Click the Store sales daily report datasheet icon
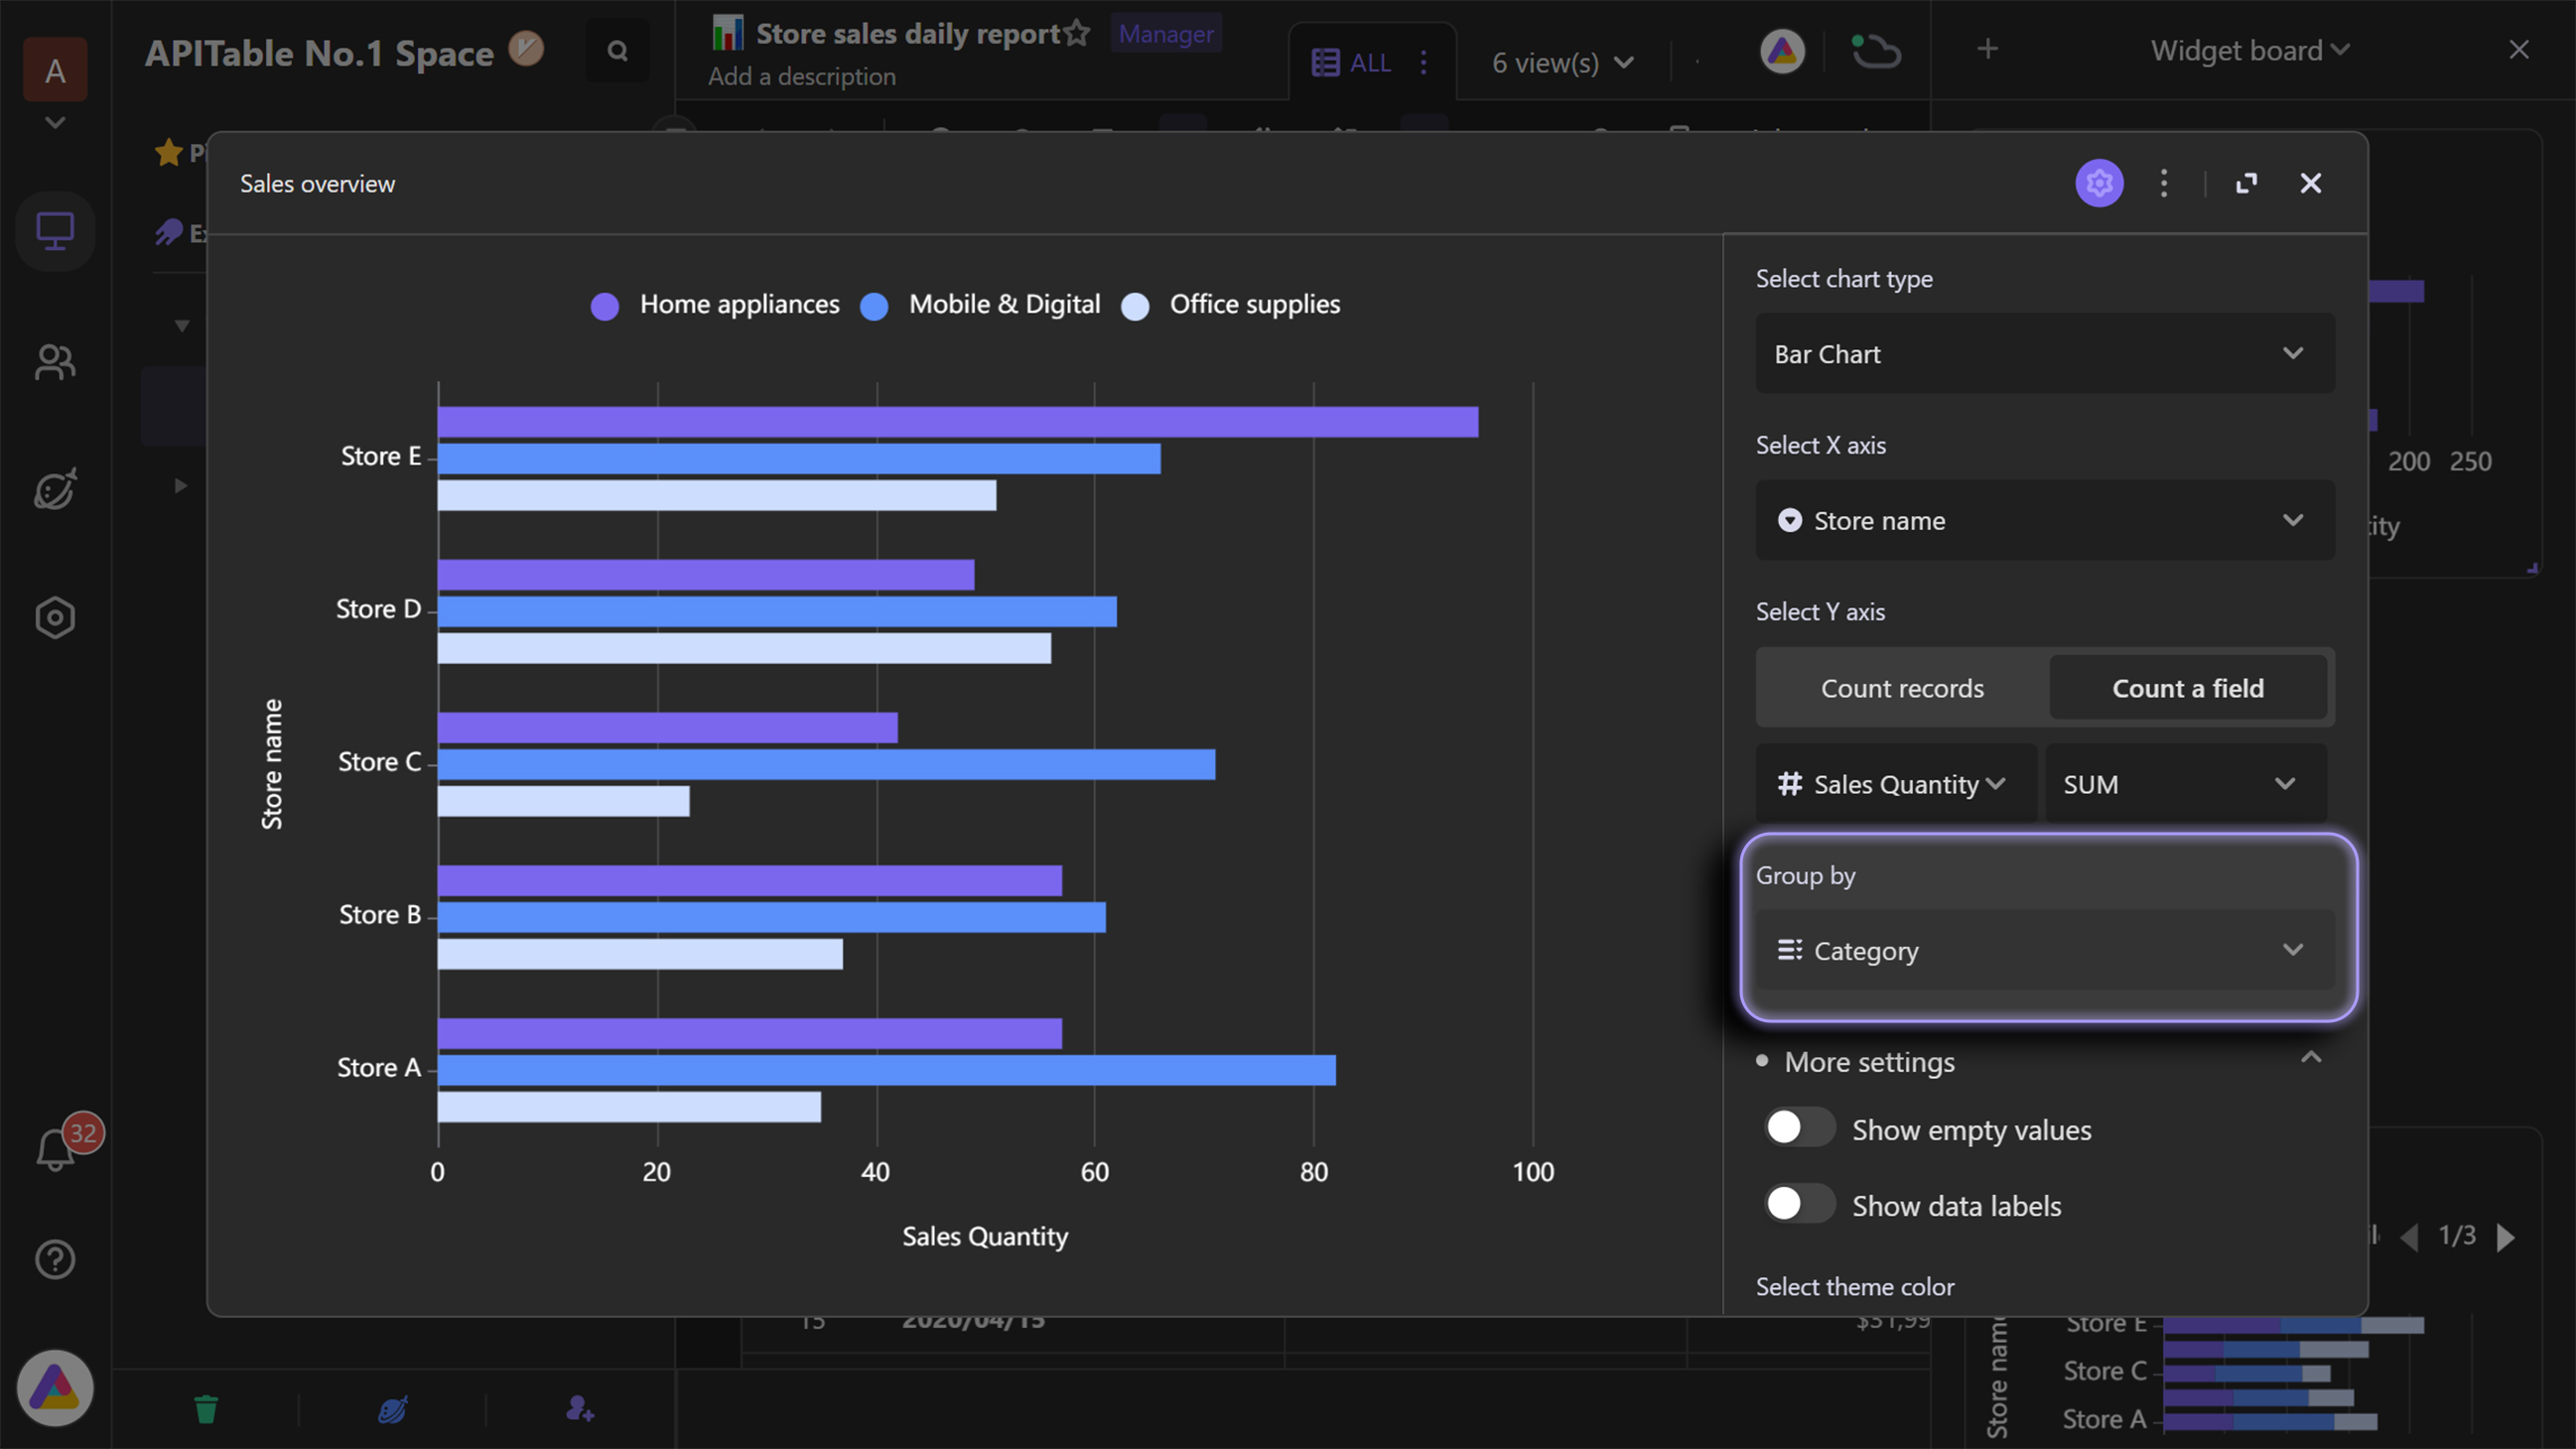The height and width of the screenshot is (1449, 2576). click(728, 33)
